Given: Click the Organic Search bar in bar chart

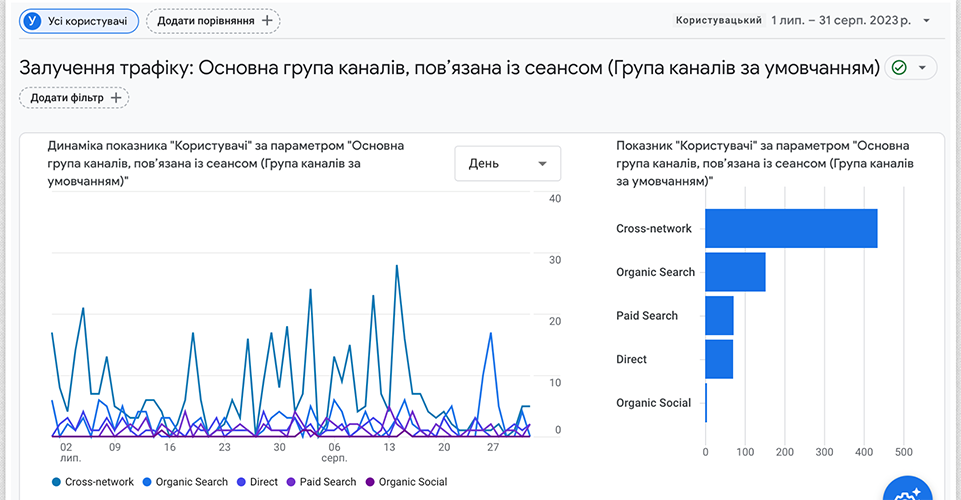Looking at the screenshot, I should click(735, 272).
